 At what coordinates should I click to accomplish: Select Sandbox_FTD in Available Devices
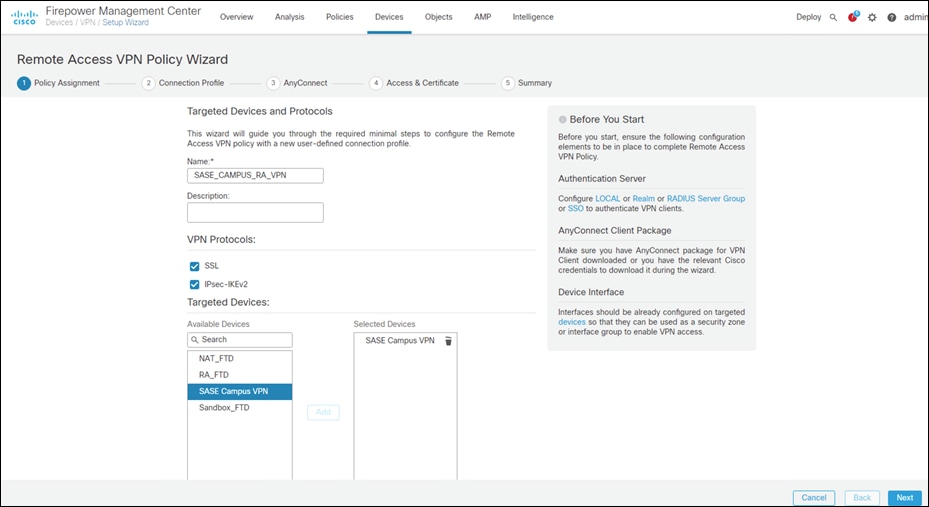[x=240, y=408]
